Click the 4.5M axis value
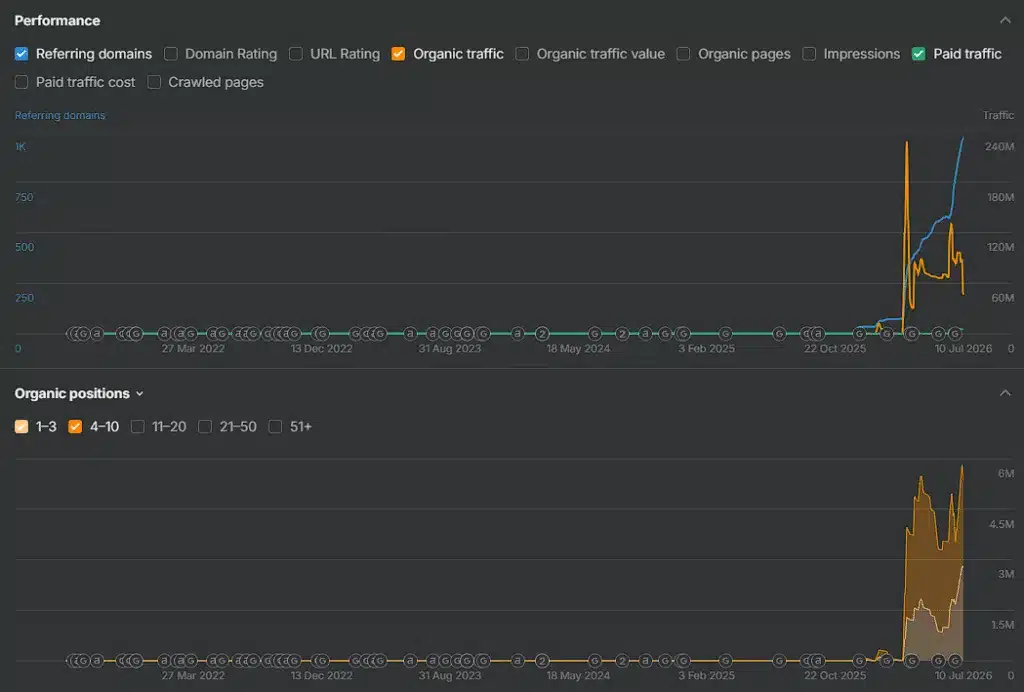 point(1001,524)
